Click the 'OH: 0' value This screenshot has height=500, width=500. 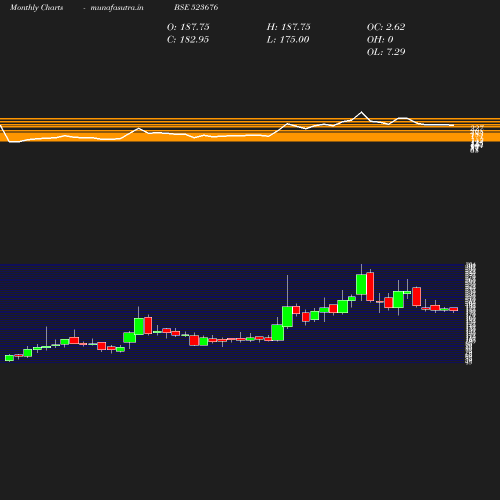coord(380,40)
